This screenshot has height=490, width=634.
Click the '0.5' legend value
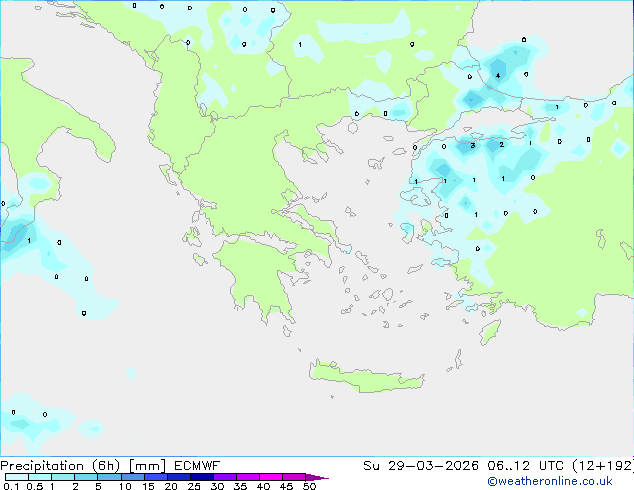point(35,486)
